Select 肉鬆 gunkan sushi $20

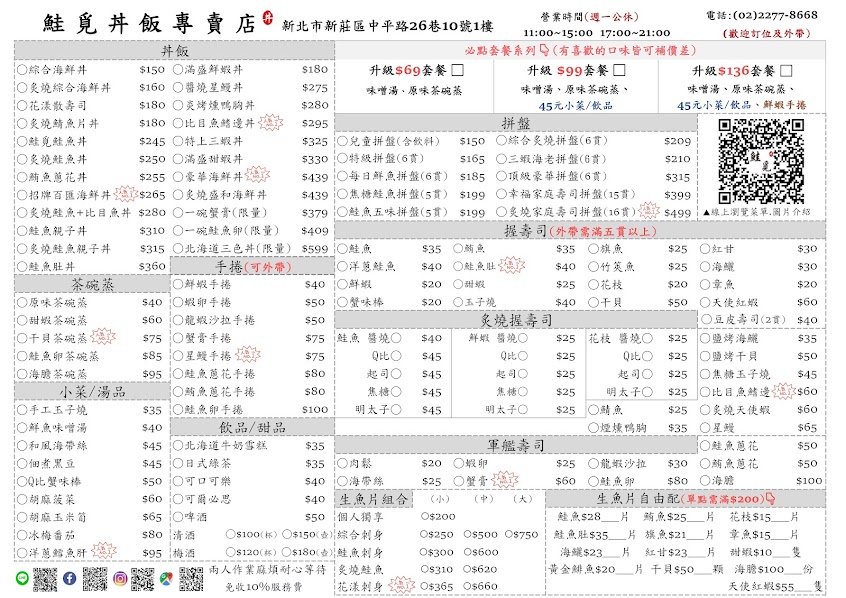point(342,463)
